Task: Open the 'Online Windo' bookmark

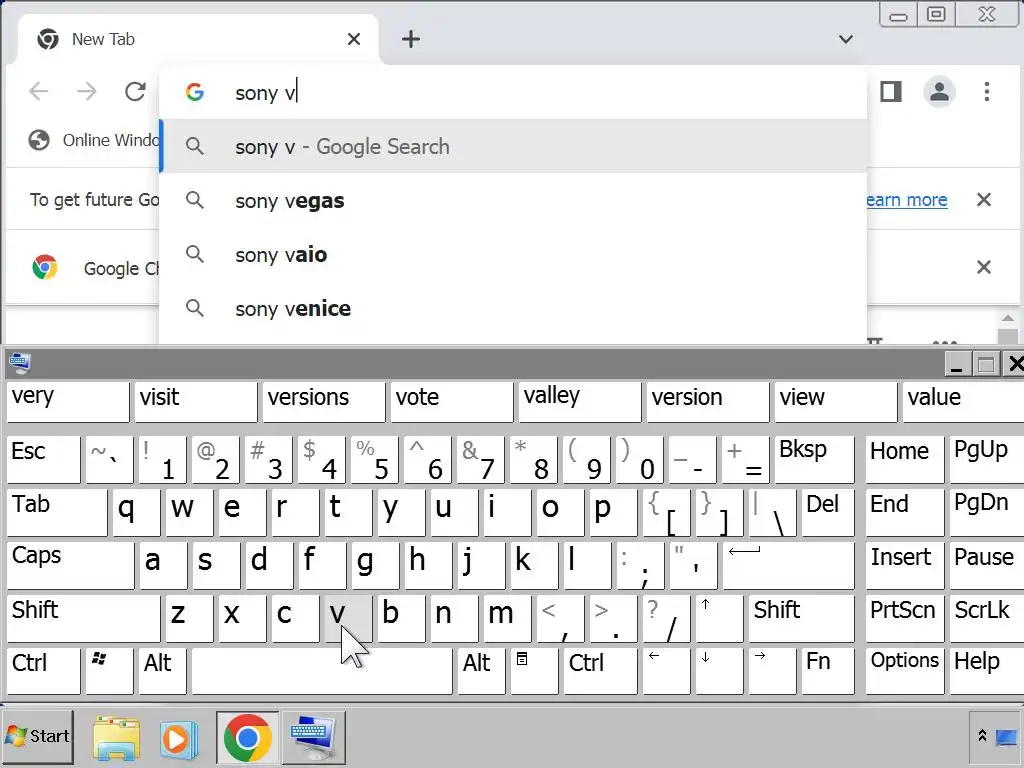Action: coord(93,140)
